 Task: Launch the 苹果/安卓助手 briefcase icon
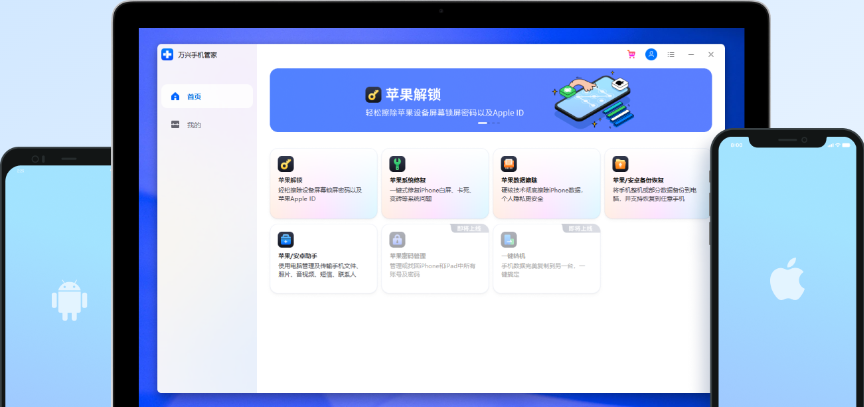[286, 240]
